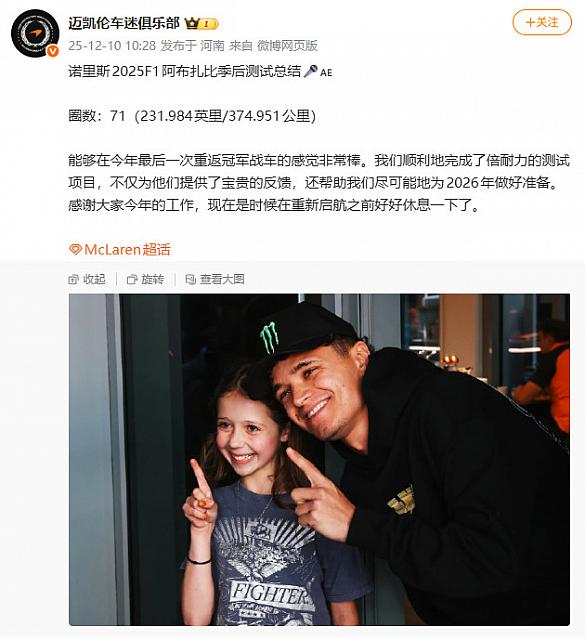Image resolution: width=585 pixels, height=640 pixels.
Task: Click the microphone emoji icon in post
Action: point(310,71)
